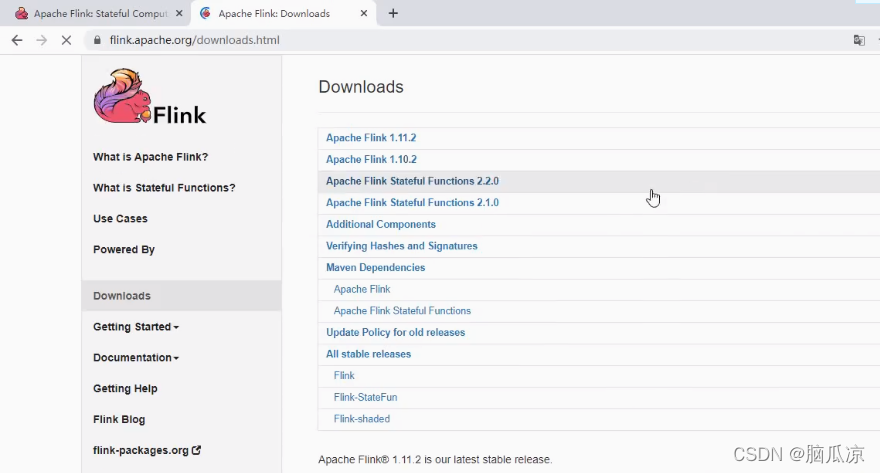Open the Flink-shaded sub-link
Screen dimensions: 880x473
pyautogui.click(x=361, y=419)
